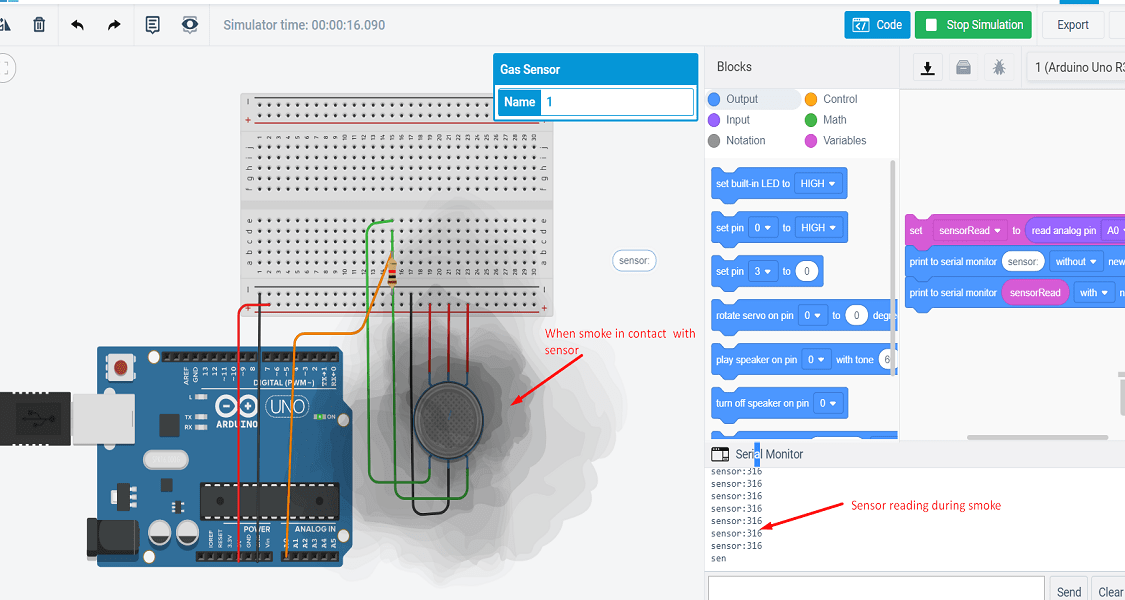Edit the Gas Sensor name field
1125x600 pixels.
click(616, 102)
